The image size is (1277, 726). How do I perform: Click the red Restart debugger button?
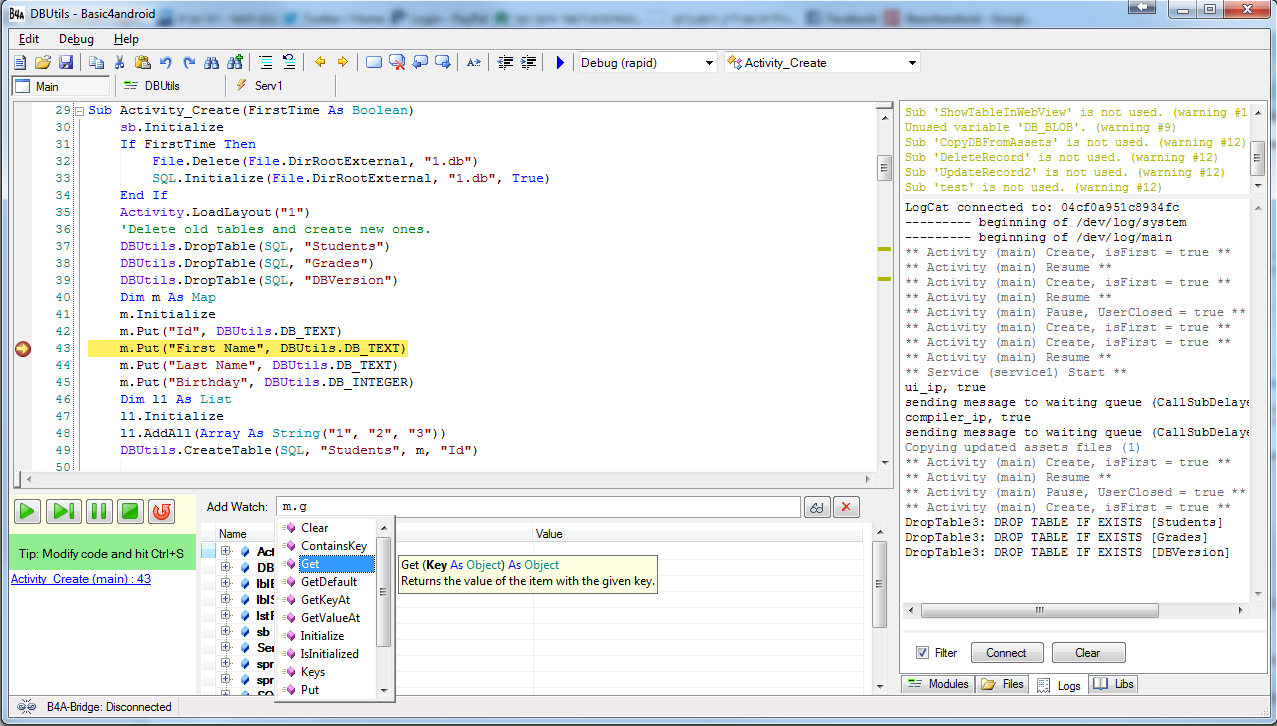point(161,511)
